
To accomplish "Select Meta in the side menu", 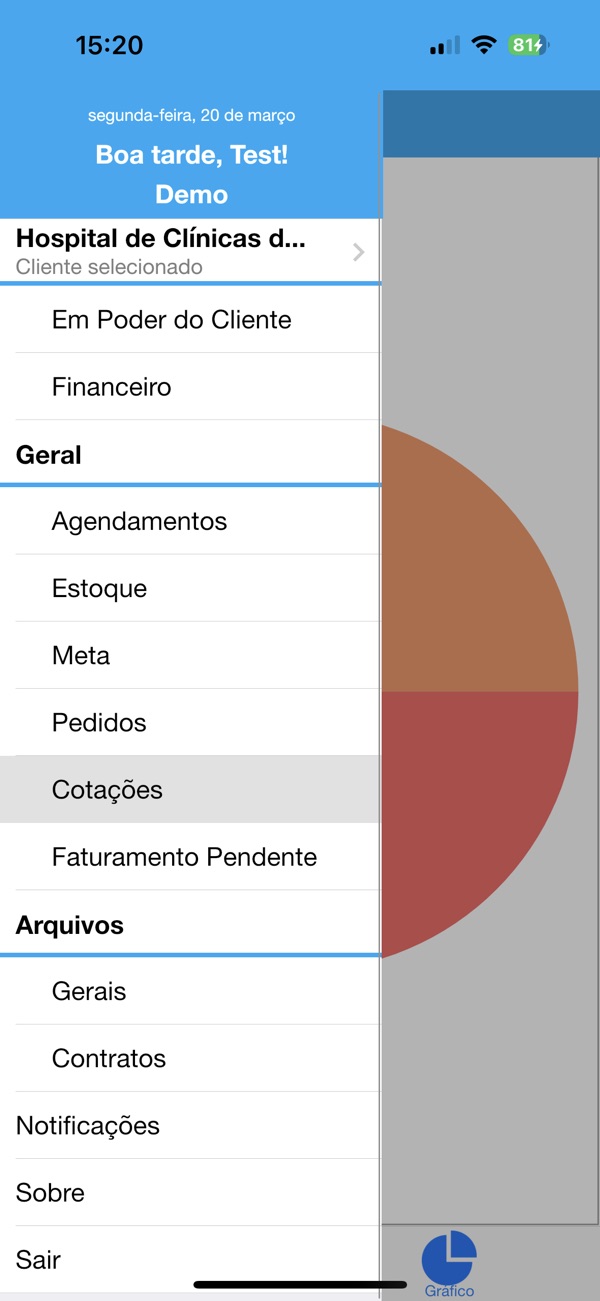I will pyautogui.click(x=81, y=655).
